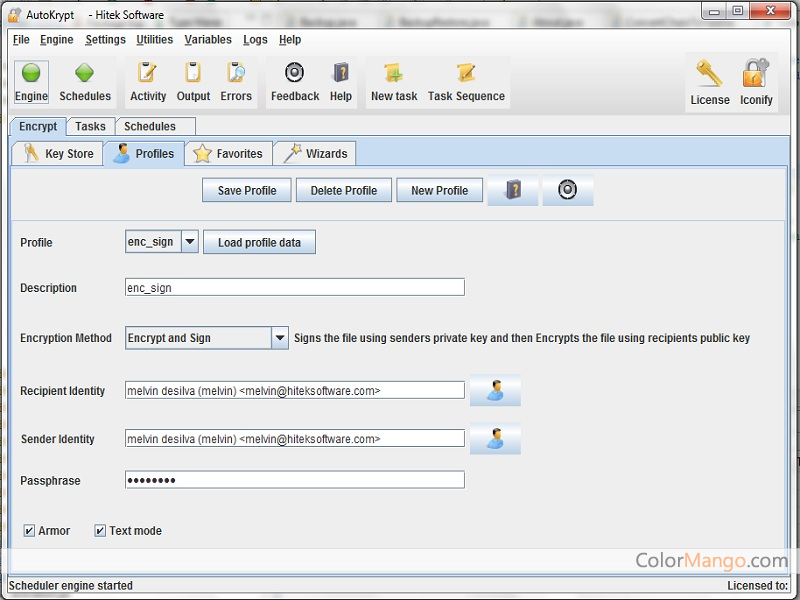The width and height of the screenshot is (800, 600).
Task: Switch to the Tasks tab
Action: coord(90,126)
